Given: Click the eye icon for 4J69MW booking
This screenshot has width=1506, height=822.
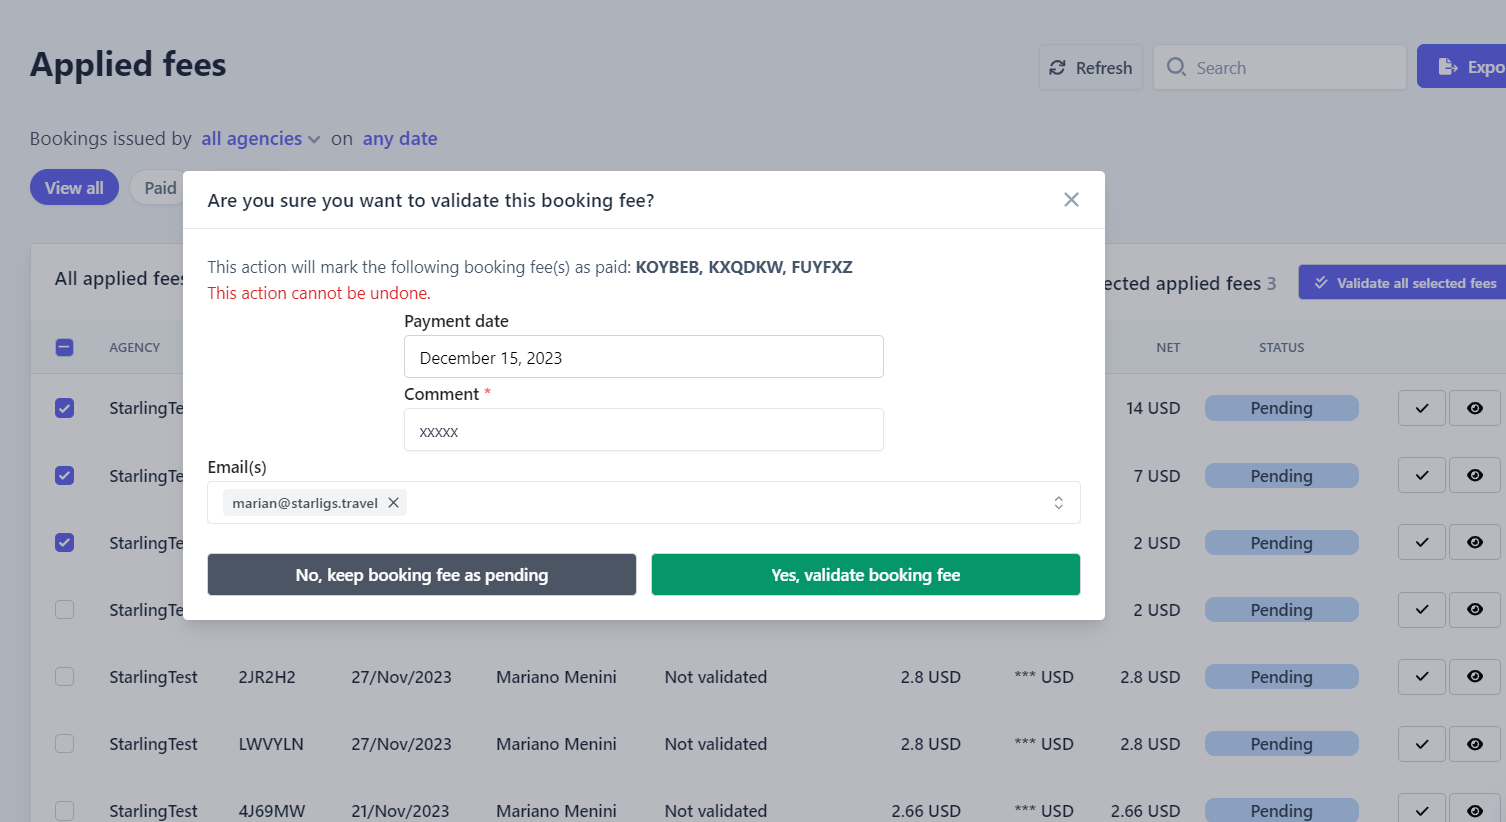Looking at the screenshot, I should (x=1475, y=809).
